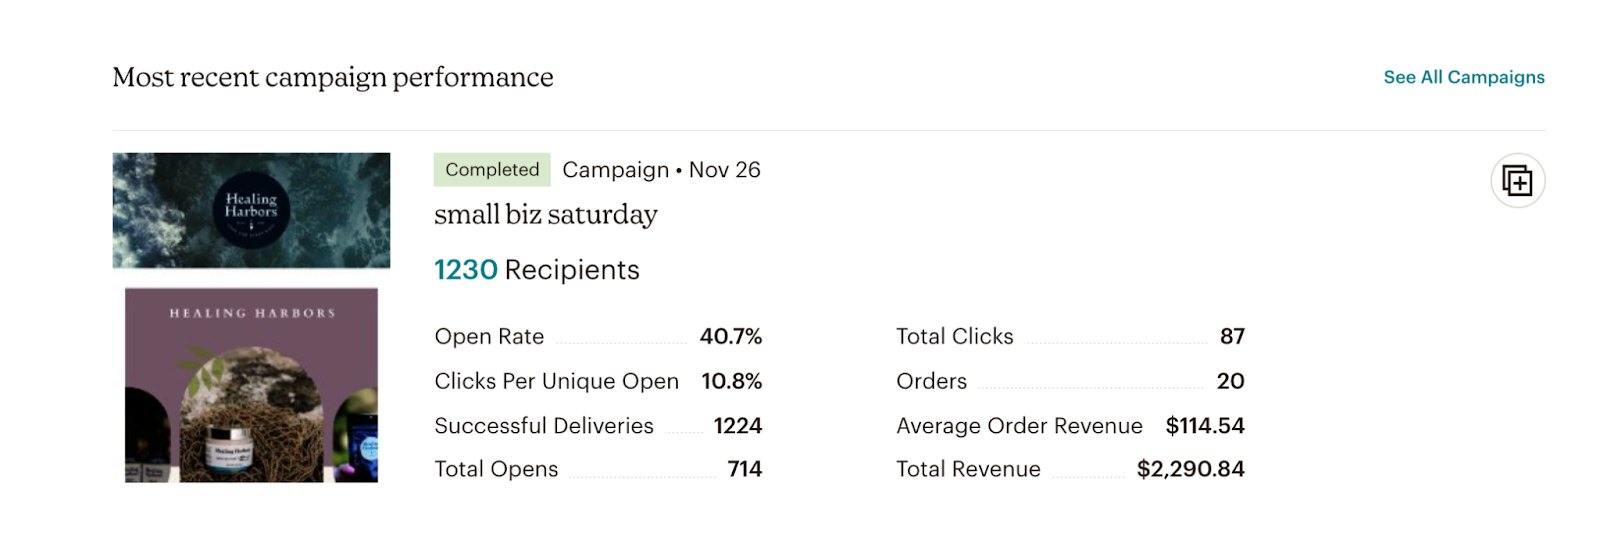The image size is (1600, 535).
Task: Select the Orders count of 20
Action: 1231,381
